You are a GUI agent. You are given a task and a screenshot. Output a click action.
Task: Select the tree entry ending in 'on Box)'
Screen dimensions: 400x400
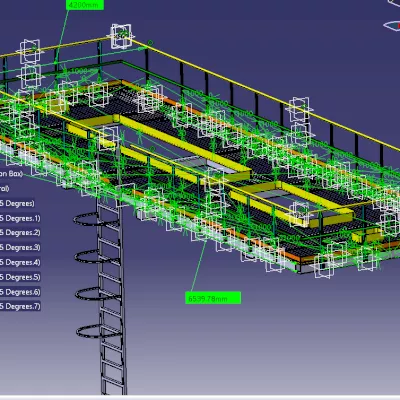[11, 173]
